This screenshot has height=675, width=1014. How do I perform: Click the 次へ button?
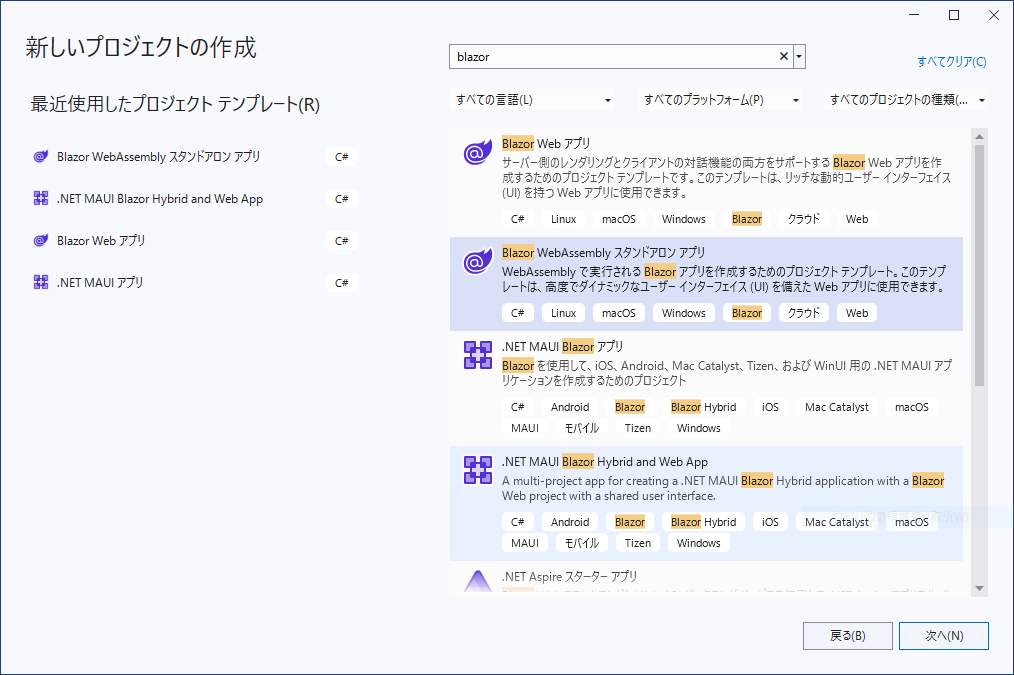(944, 635)
